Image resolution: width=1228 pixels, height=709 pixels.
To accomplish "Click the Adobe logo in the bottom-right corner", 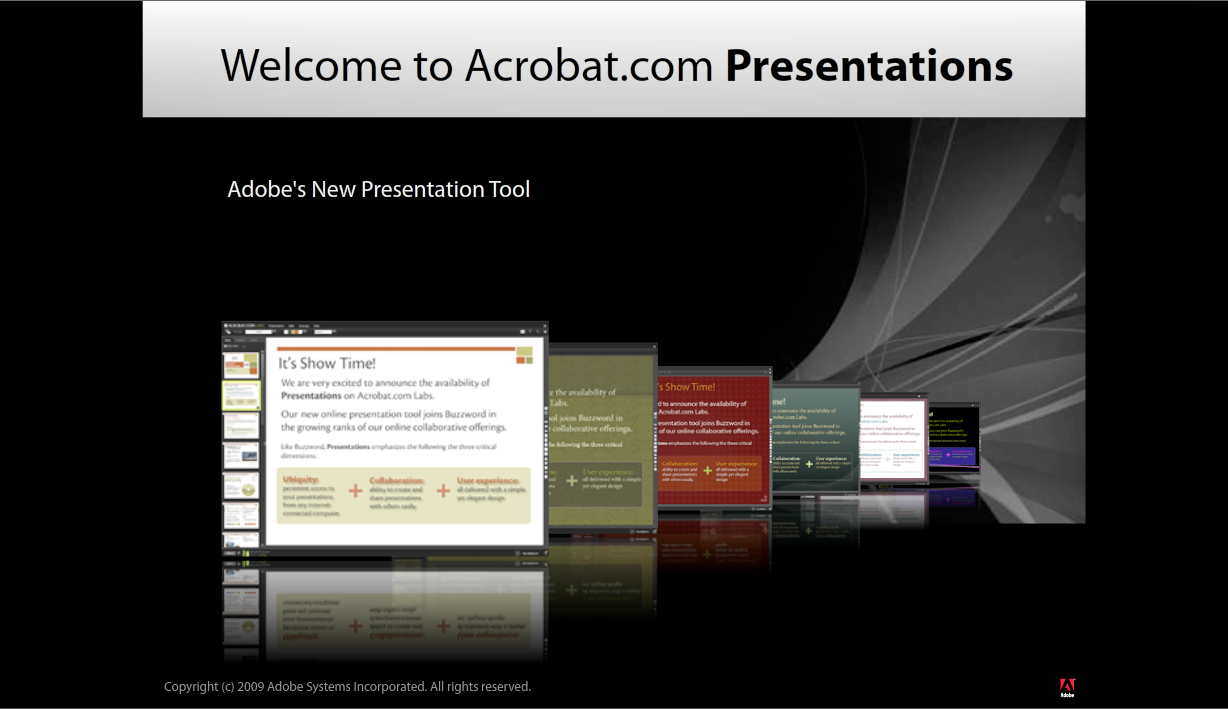I will click(x=1066, y=687).
